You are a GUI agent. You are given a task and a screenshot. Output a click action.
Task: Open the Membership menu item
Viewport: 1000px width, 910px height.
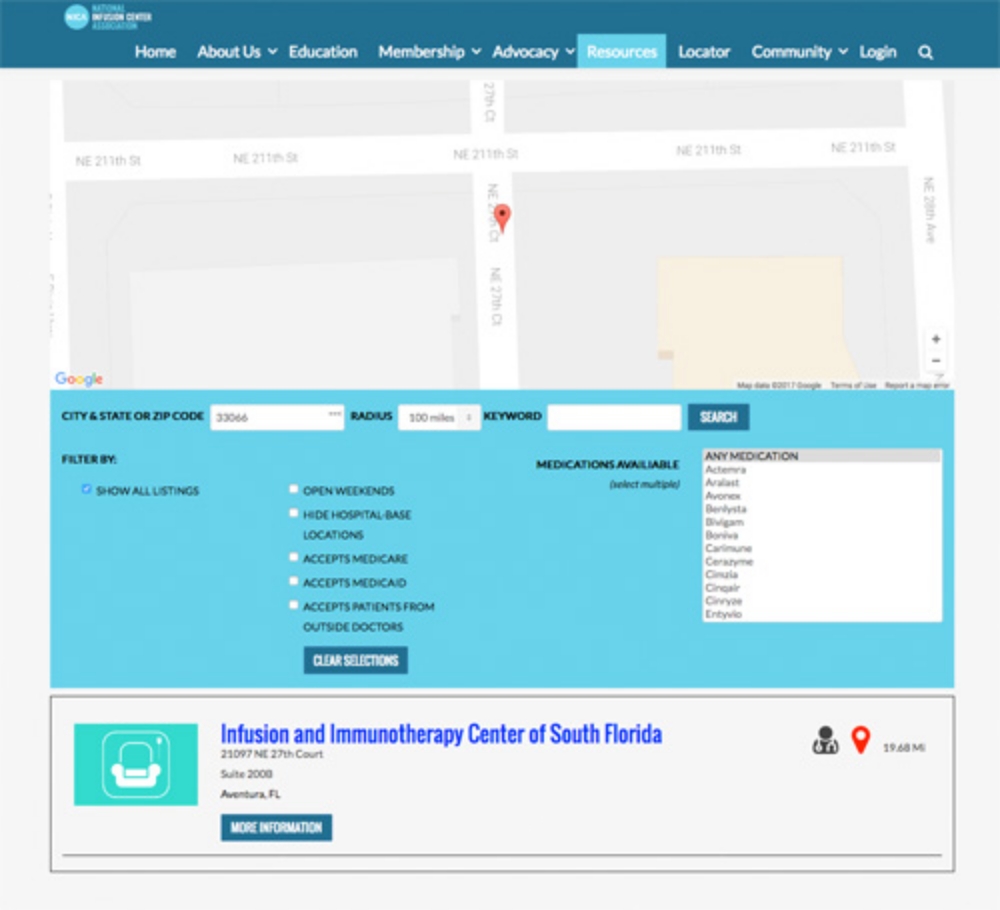click(x=421, y=52)
